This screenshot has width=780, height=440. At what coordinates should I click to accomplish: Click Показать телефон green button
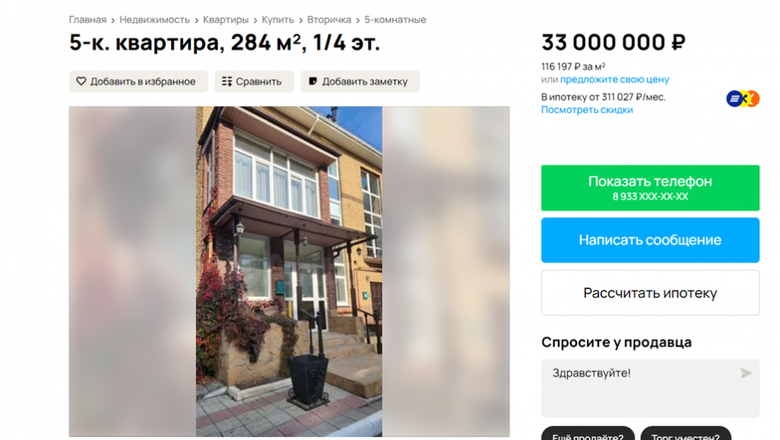[x=650, y=188]
